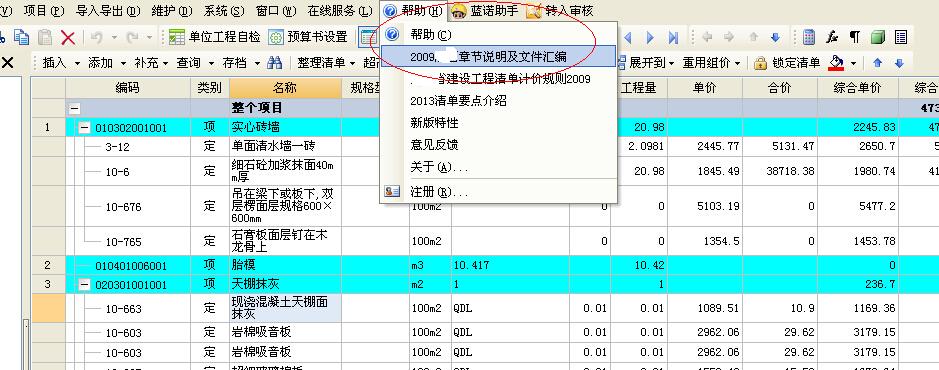Click the blue down arrow beside 锁定清单 paint bucket
This screenshot has height=370, width=939.
899,63
